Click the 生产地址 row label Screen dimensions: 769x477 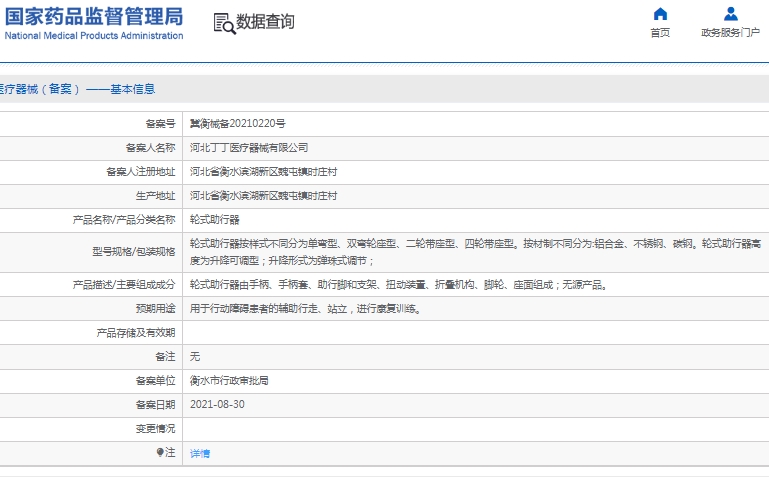(155, 196)
